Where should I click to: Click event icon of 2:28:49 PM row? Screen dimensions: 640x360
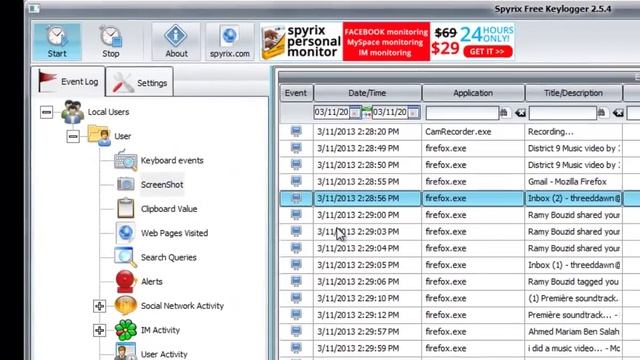(x=296, y=148)
